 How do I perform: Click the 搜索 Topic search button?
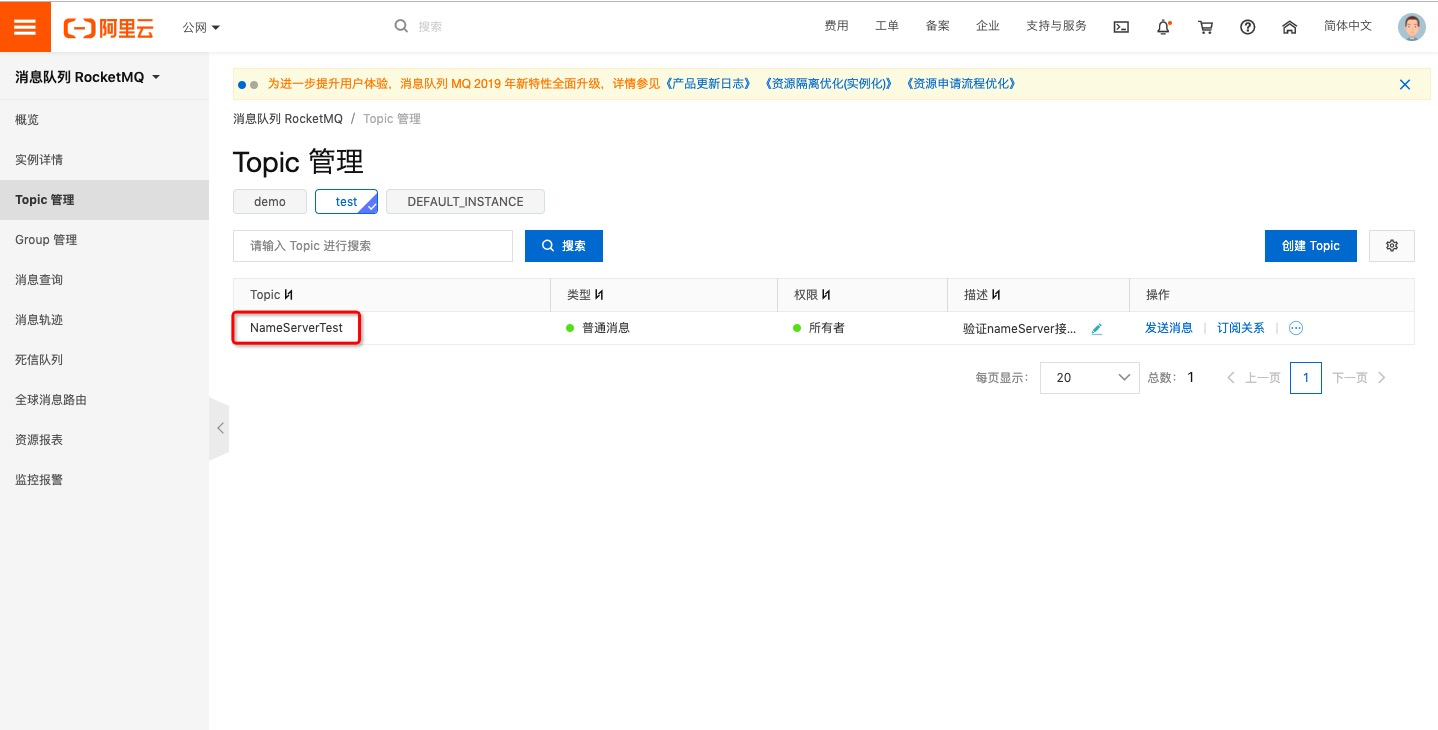coord(564,246)
